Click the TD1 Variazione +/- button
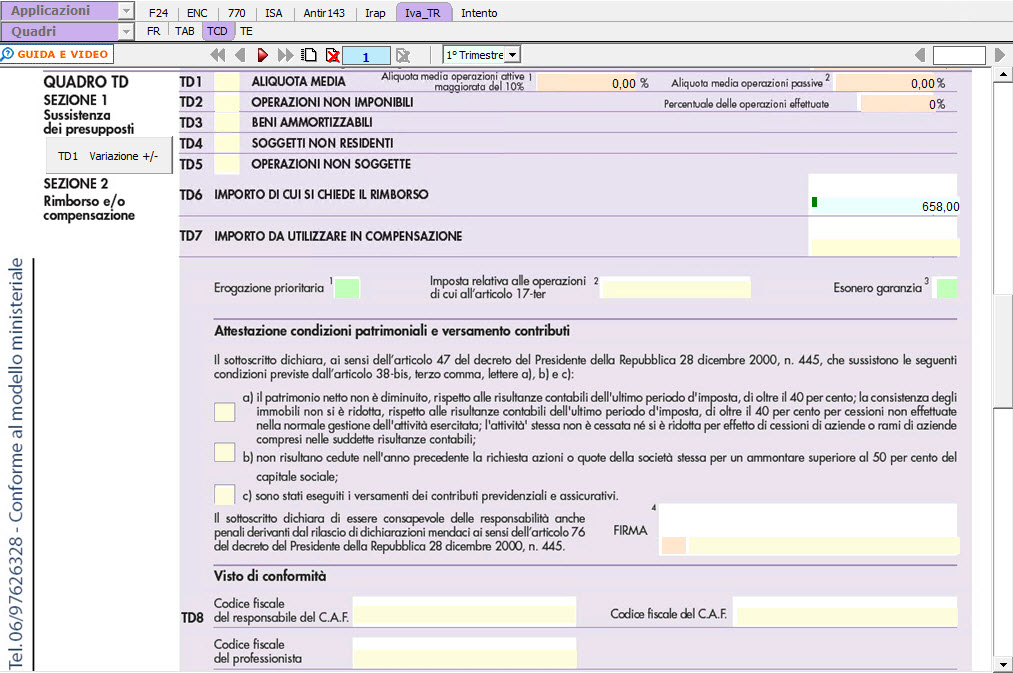The image size is (1013, 673). pos(109,156)
